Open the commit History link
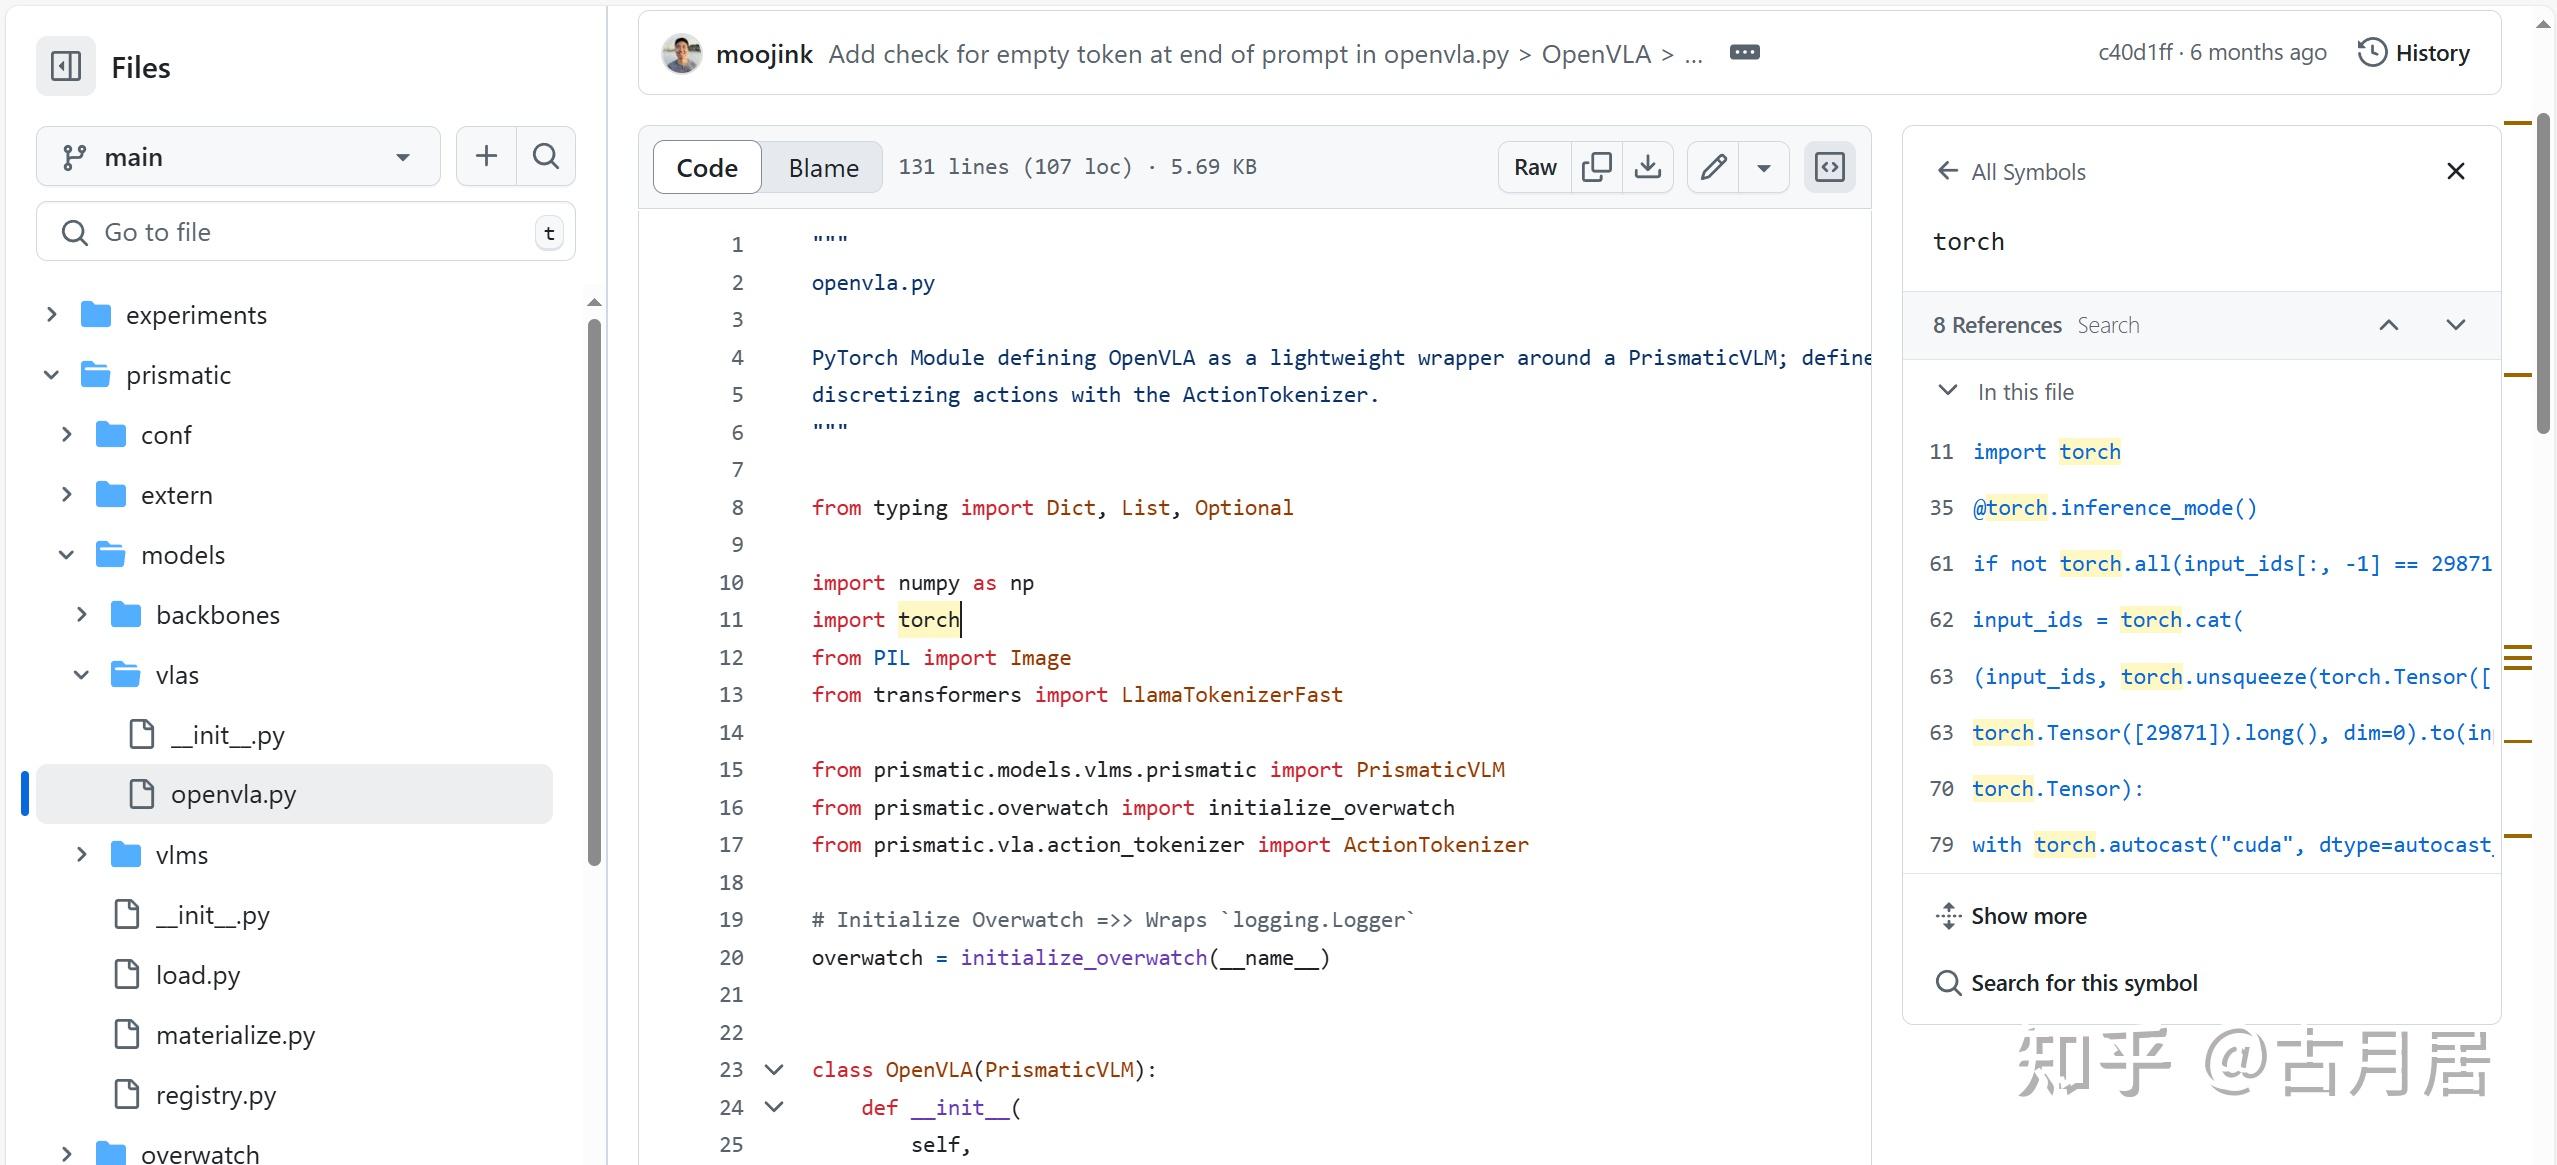2557x1165 pixels. [2414, 53]
